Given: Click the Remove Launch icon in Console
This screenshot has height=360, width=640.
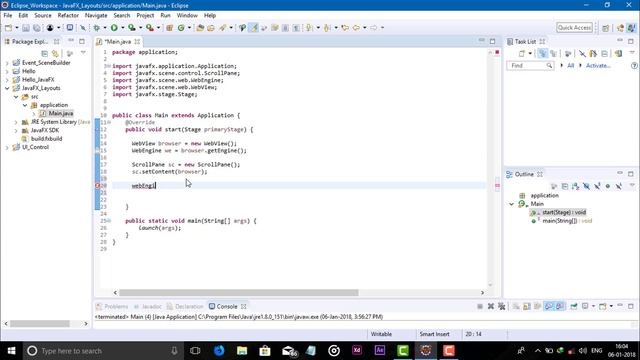Looking at the screenshot, I should point(491,306).
